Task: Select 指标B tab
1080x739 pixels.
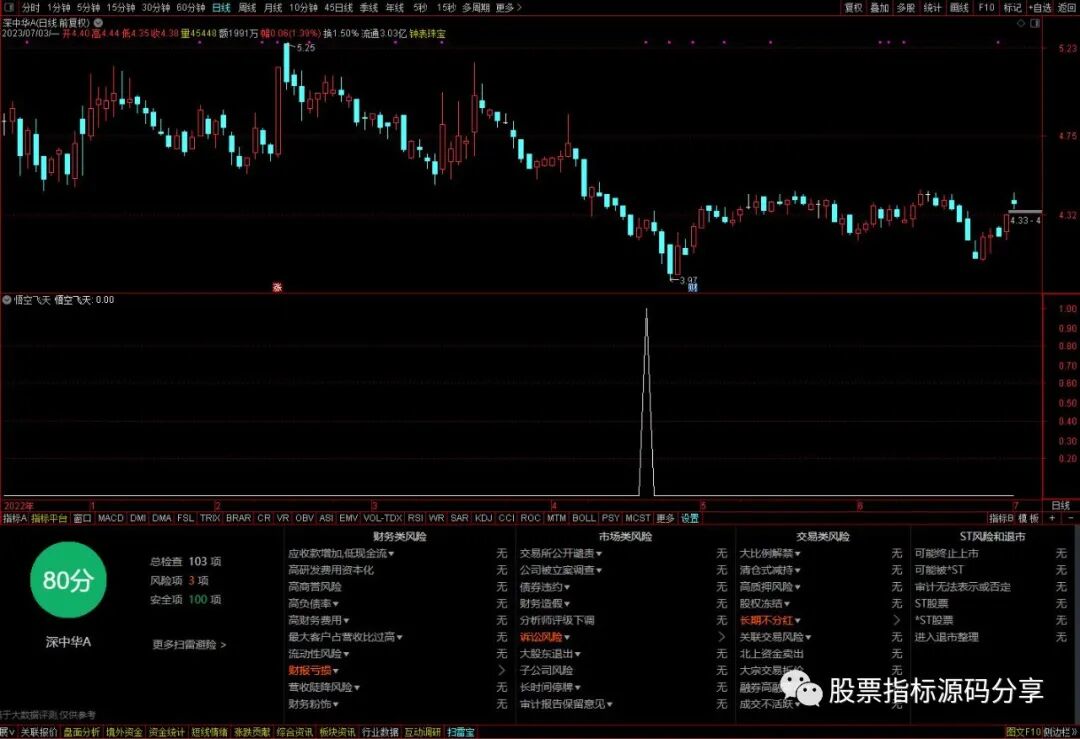Action: [x=1001, y=518]
